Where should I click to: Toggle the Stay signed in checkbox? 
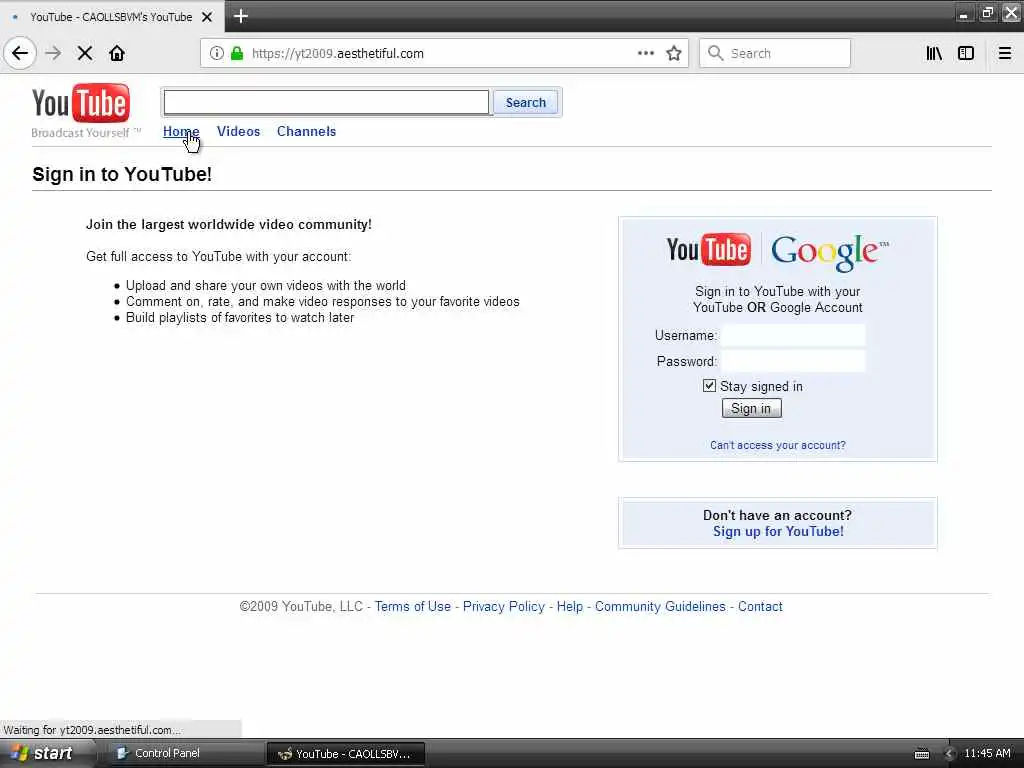pyautogui.click(x=709, y=386)
